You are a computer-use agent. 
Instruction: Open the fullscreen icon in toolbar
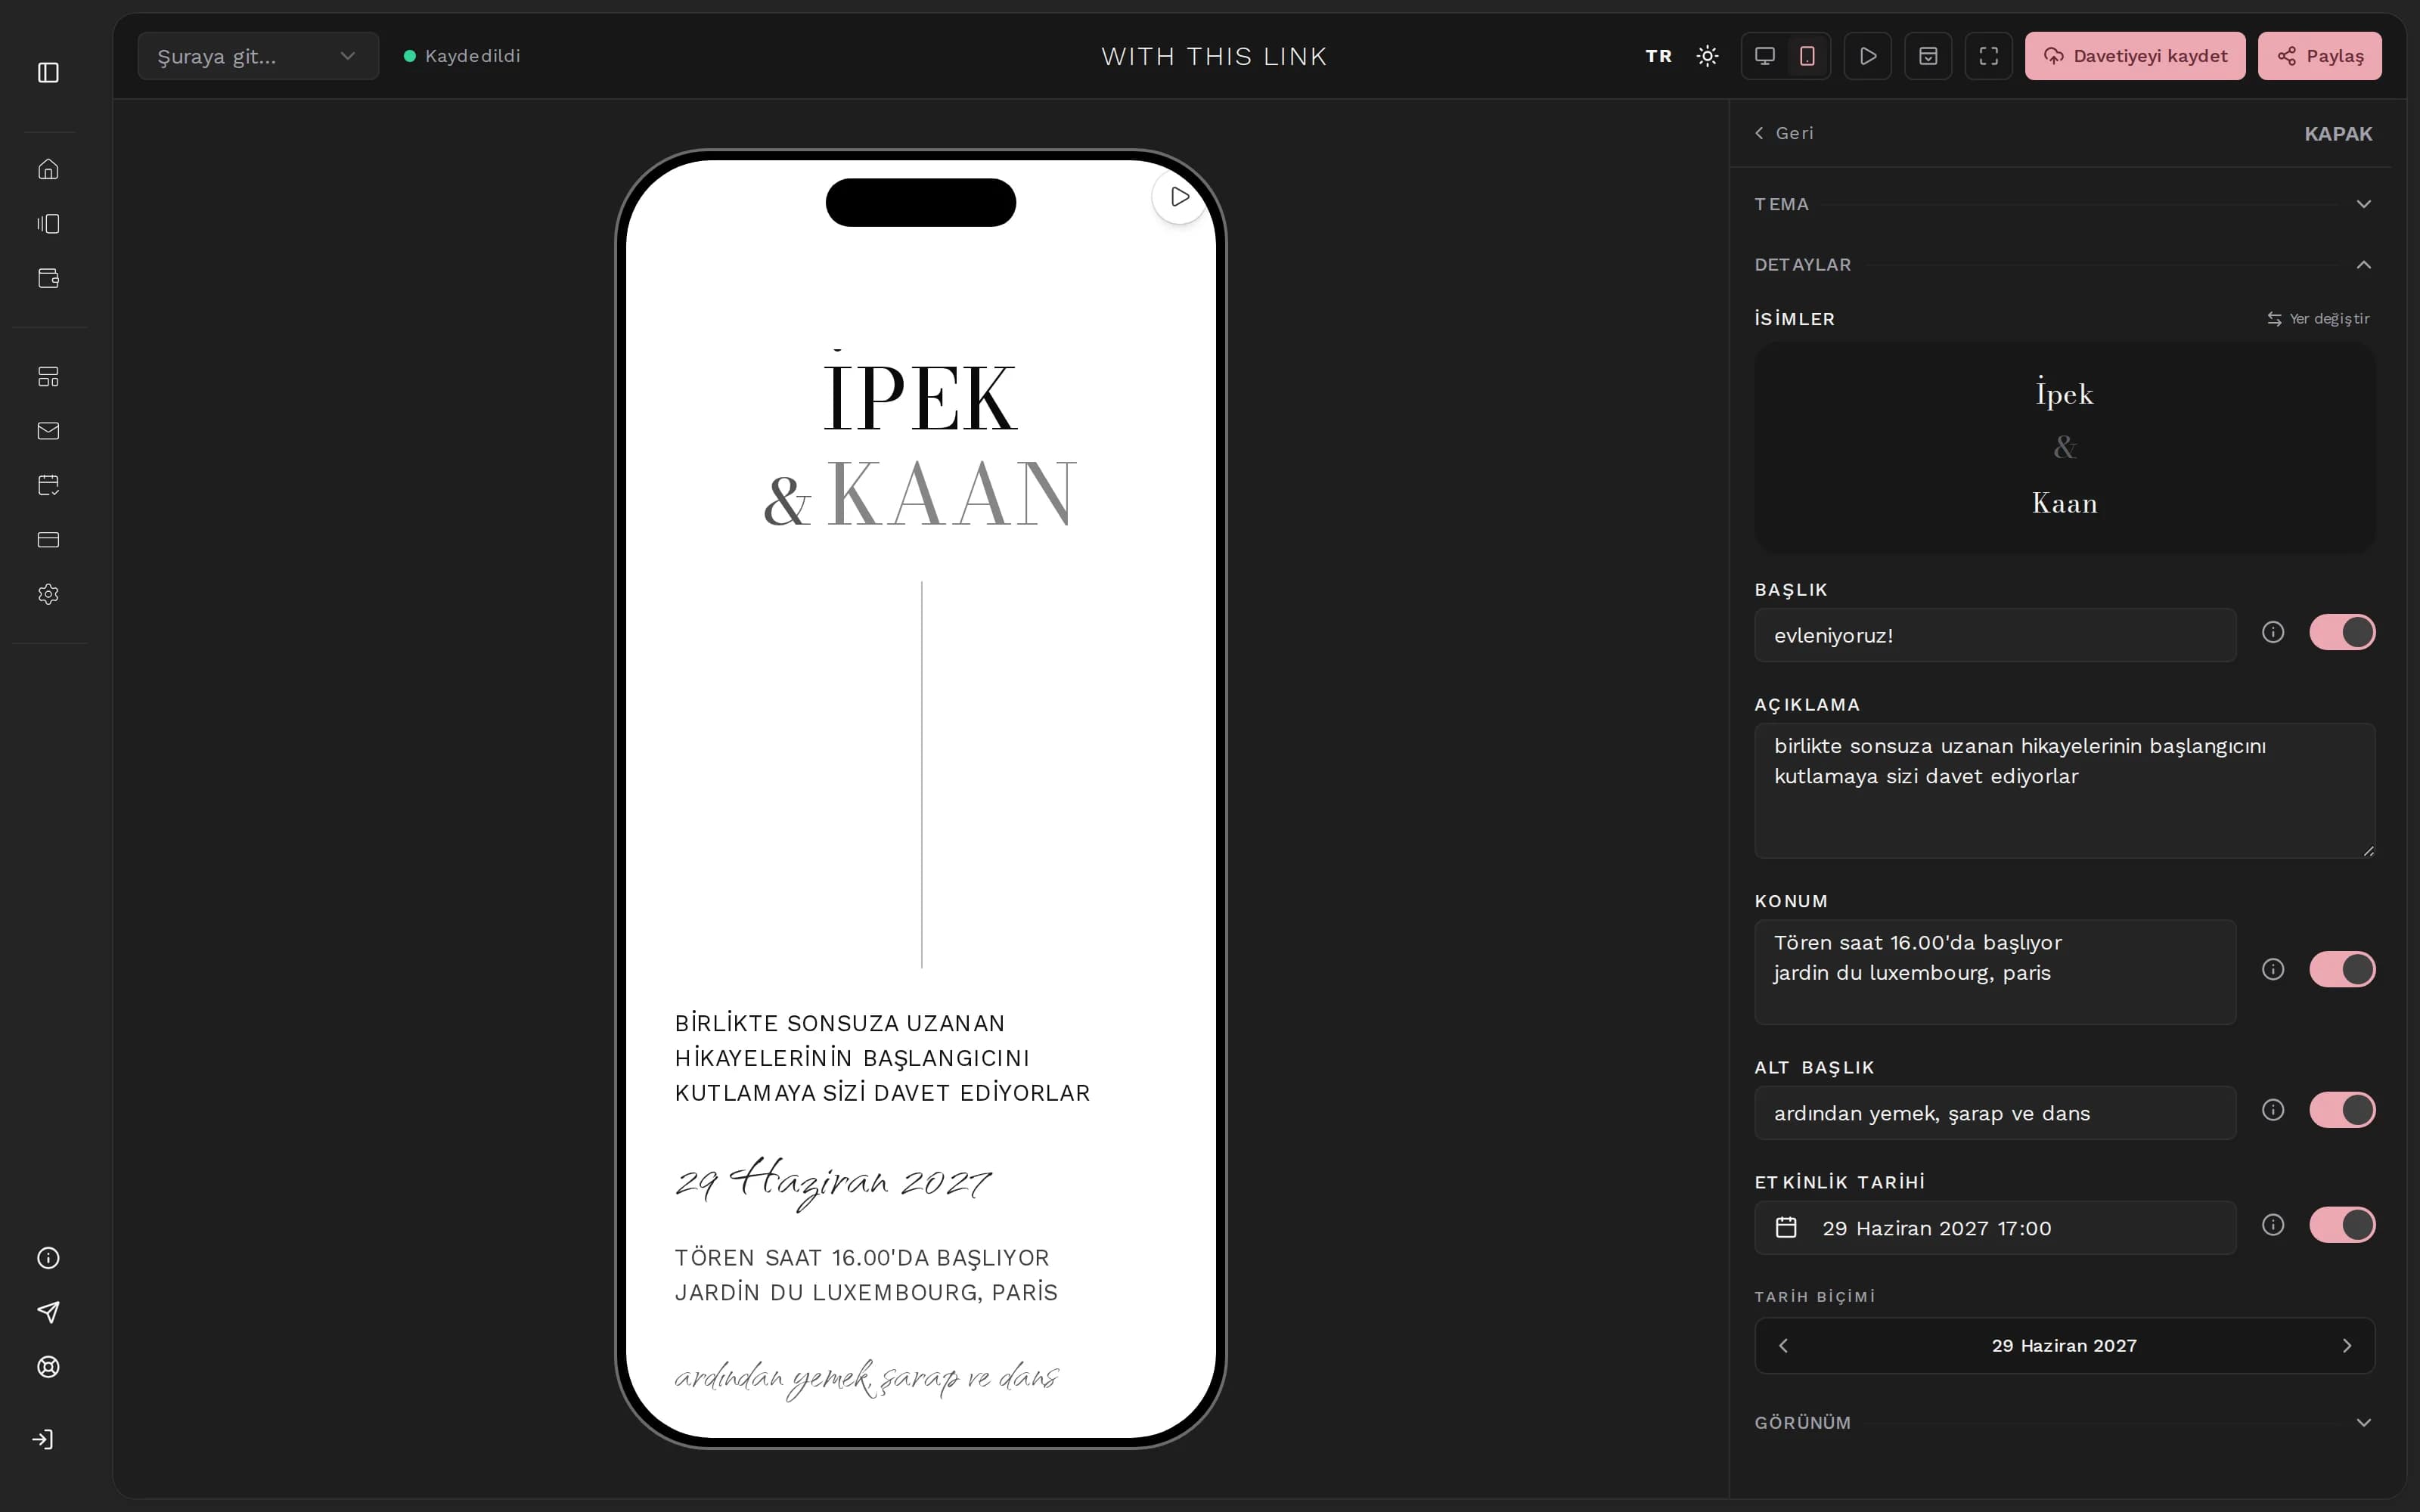pos(1988,56)
